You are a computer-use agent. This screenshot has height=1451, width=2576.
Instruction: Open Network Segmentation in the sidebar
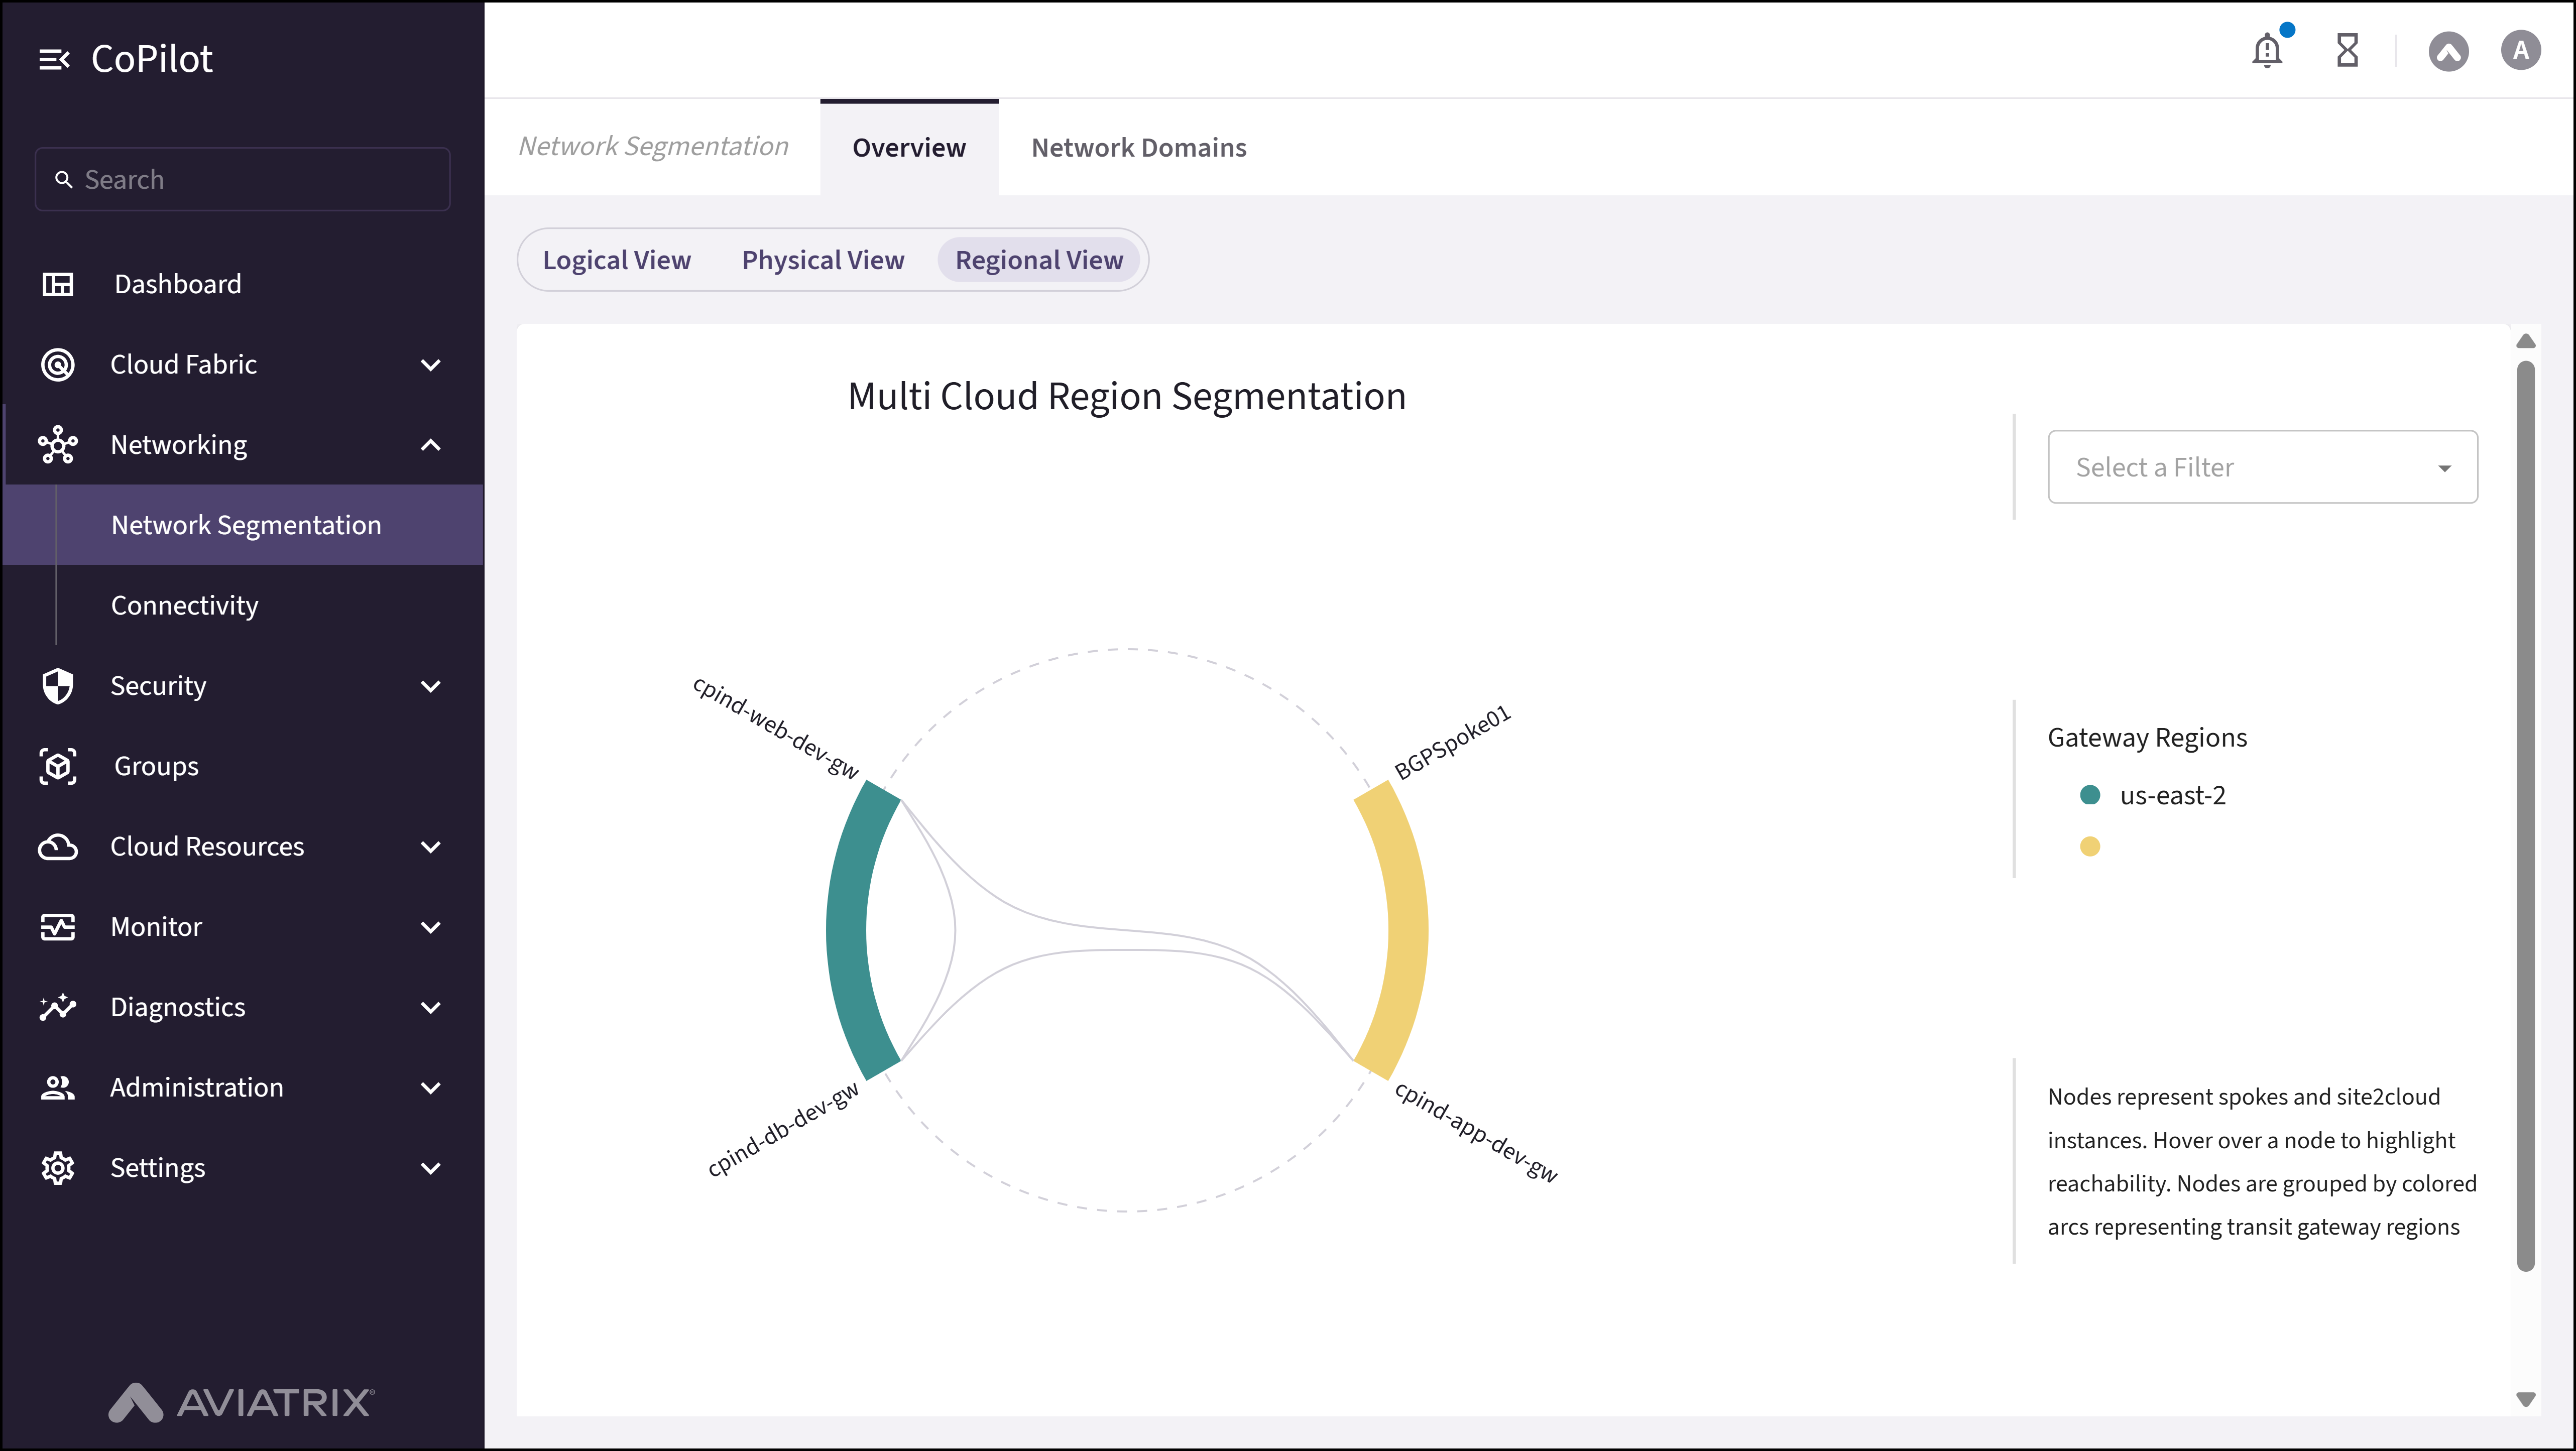pos(245,524)
